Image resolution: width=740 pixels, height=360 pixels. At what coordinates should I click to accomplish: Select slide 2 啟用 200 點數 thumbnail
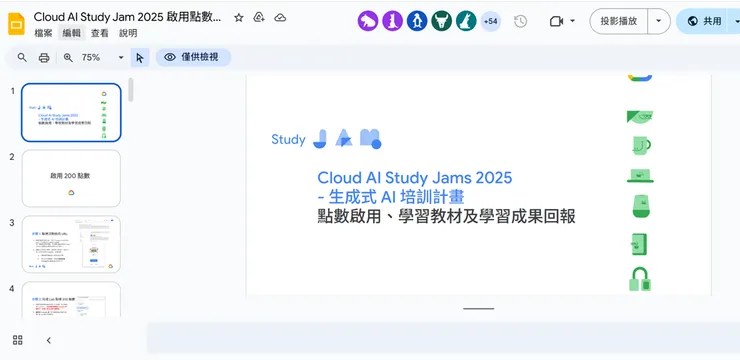click(71, 178)
